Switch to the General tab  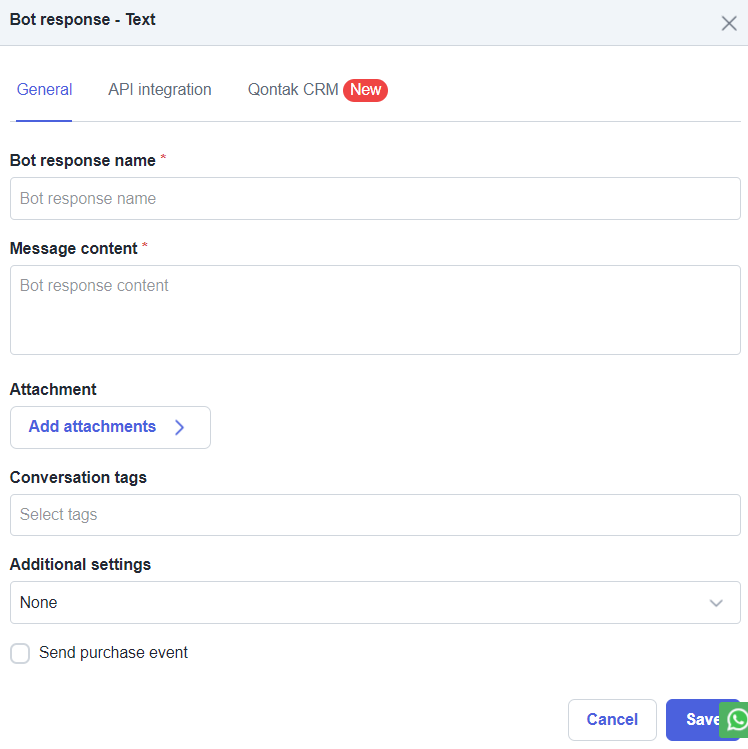pyautogui.click(x=44, y=90)
